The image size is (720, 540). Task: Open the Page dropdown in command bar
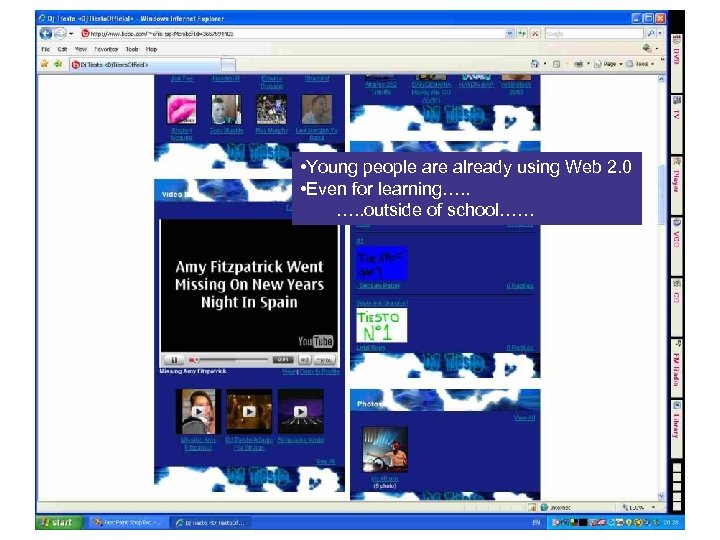pos(608,64)
